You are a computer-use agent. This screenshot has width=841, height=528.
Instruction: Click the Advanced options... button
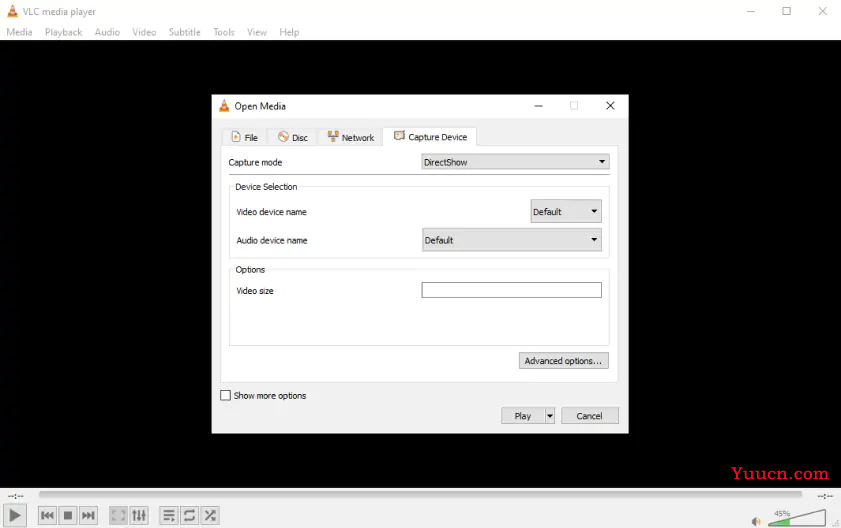point(564,361)
